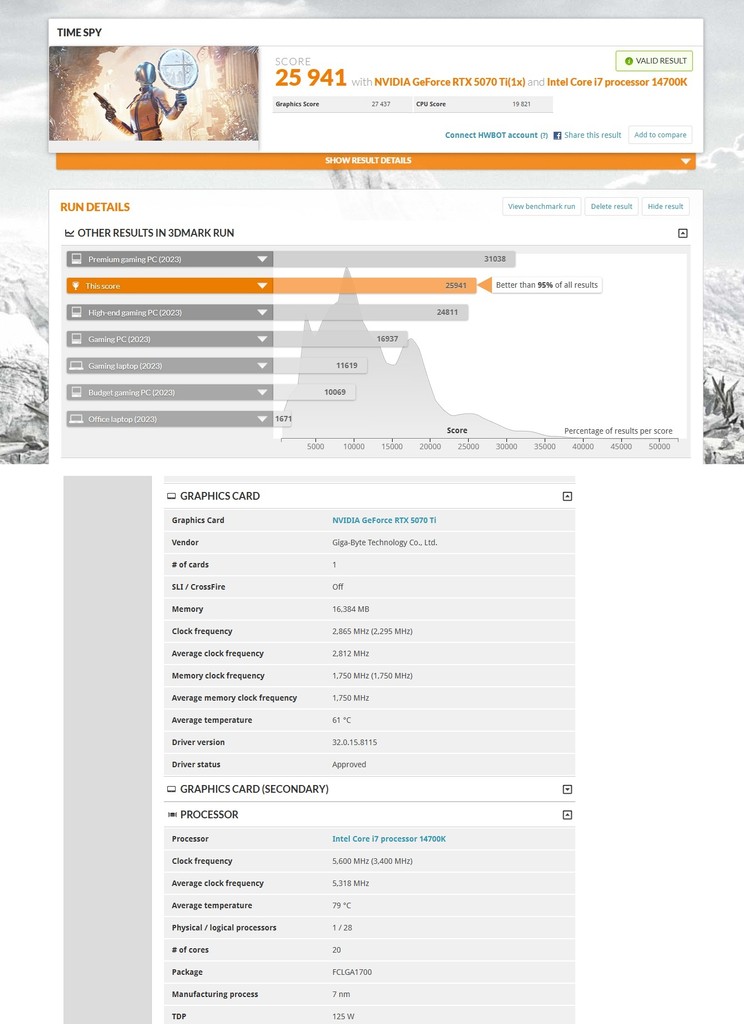Click the laptop icon on Gaming laptop row
744x1024 pixels.
[76, 366]
